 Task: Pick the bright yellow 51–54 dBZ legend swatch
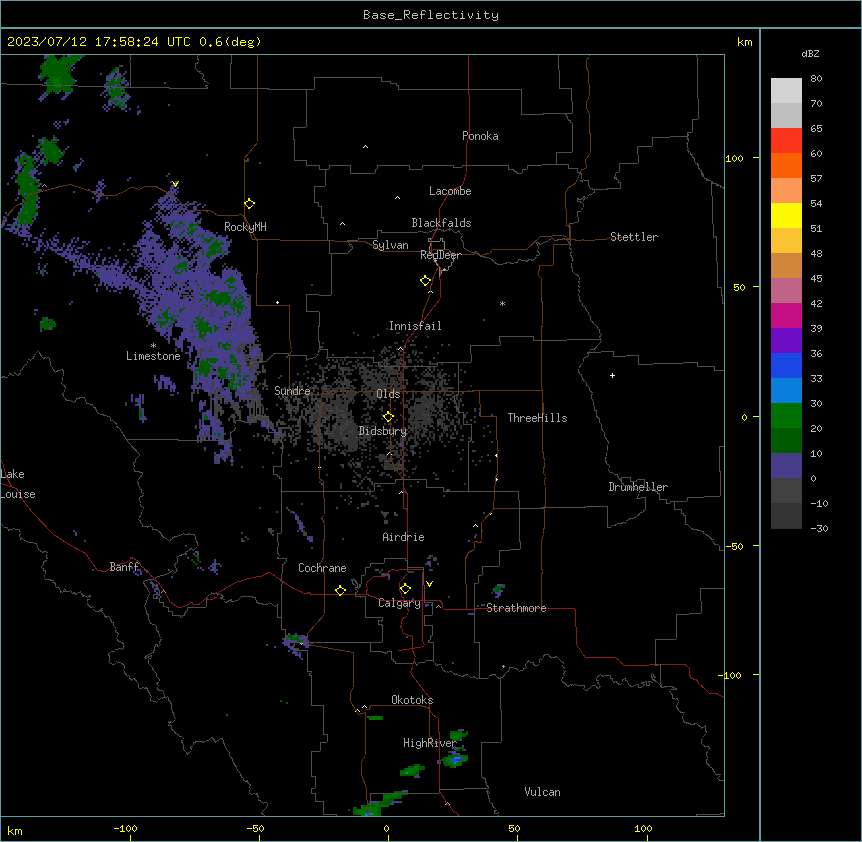[x=786, y=215]
